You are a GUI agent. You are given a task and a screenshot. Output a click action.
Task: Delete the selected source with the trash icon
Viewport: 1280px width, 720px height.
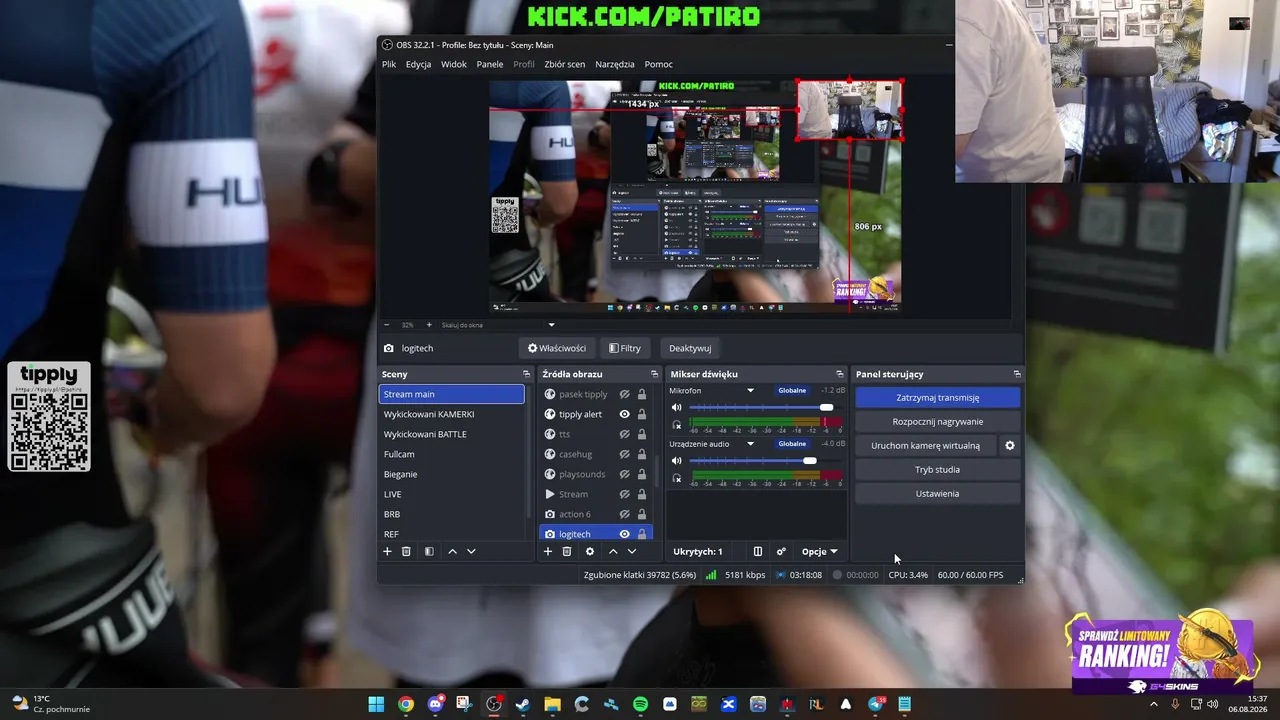[x=566, y=551]
